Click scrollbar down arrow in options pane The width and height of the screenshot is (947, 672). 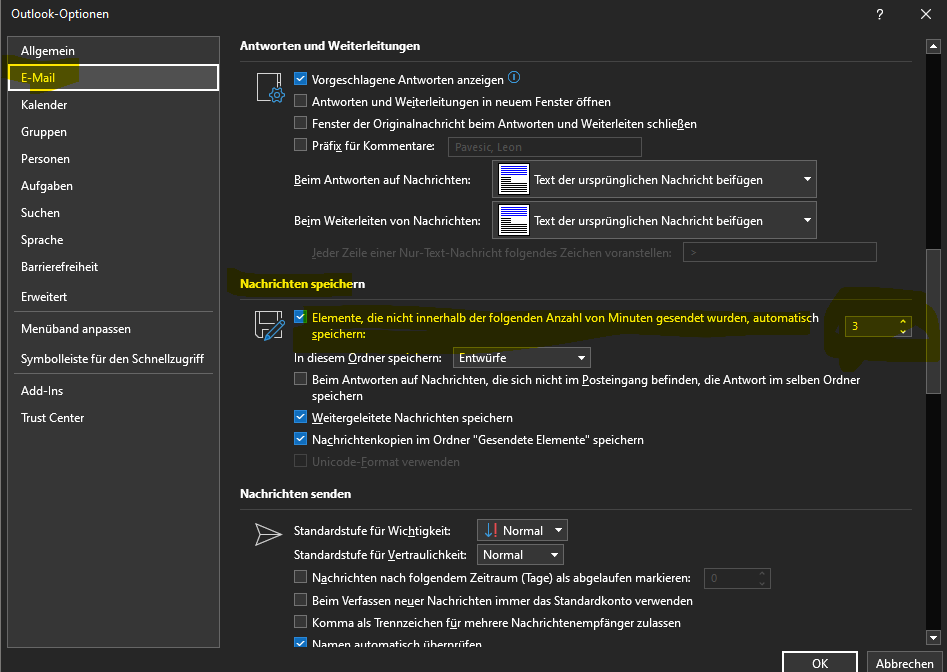[x=933, y=637]
